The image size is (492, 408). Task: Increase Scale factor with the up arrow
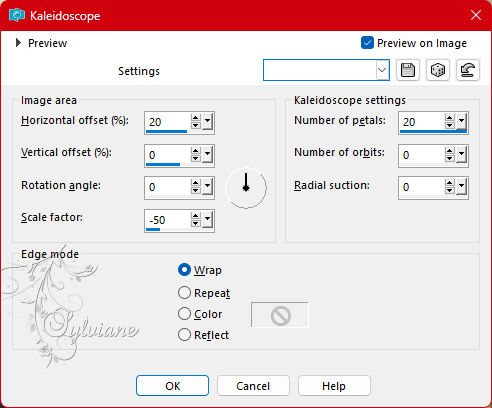[x=196, y=216]
